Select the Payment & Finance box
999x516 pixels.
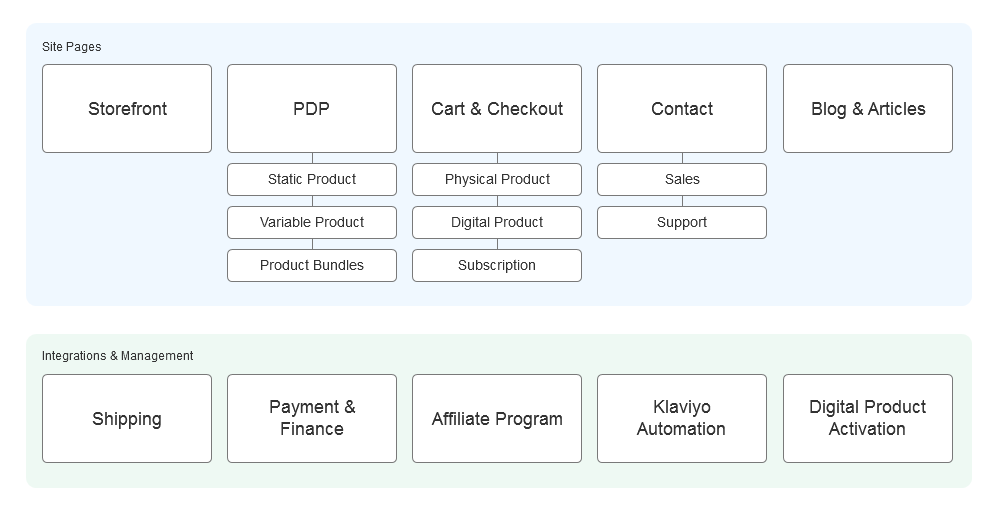[x=312, y=419]
